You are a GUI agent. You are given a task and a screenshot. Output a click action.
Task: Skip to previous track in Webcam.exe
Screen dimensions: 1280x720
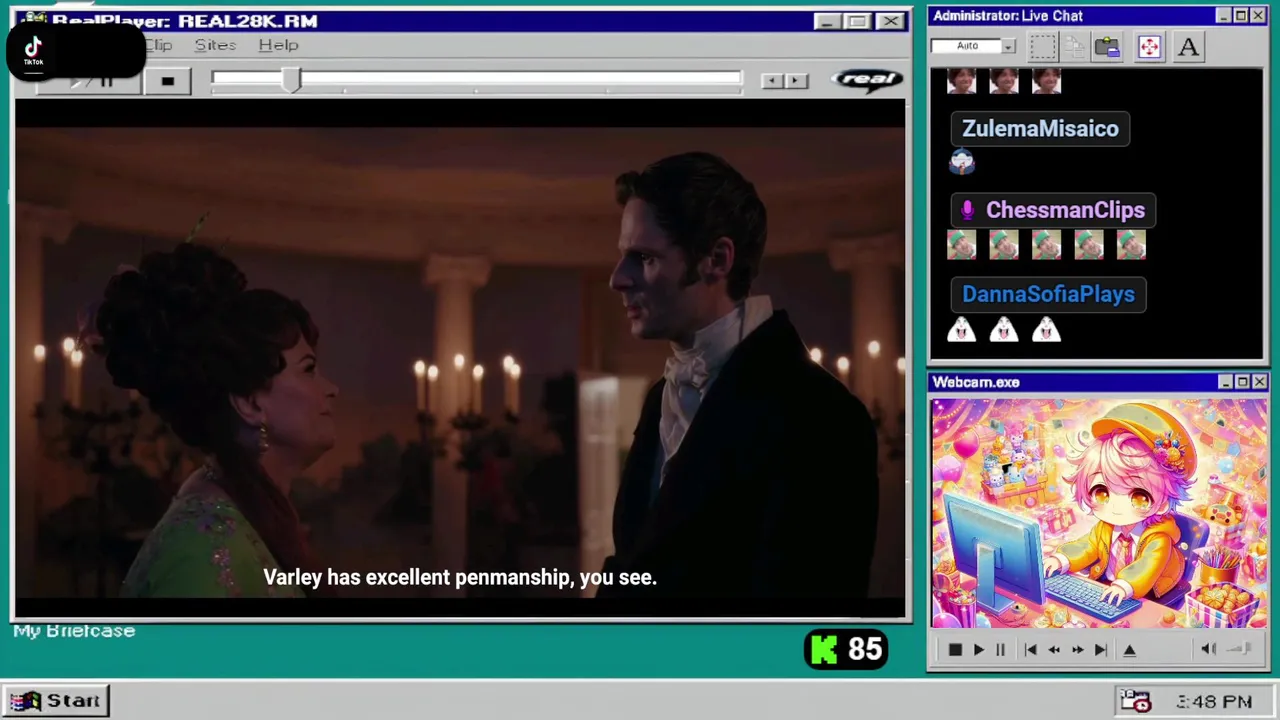pyautogui.click(x=1030, y=650)
